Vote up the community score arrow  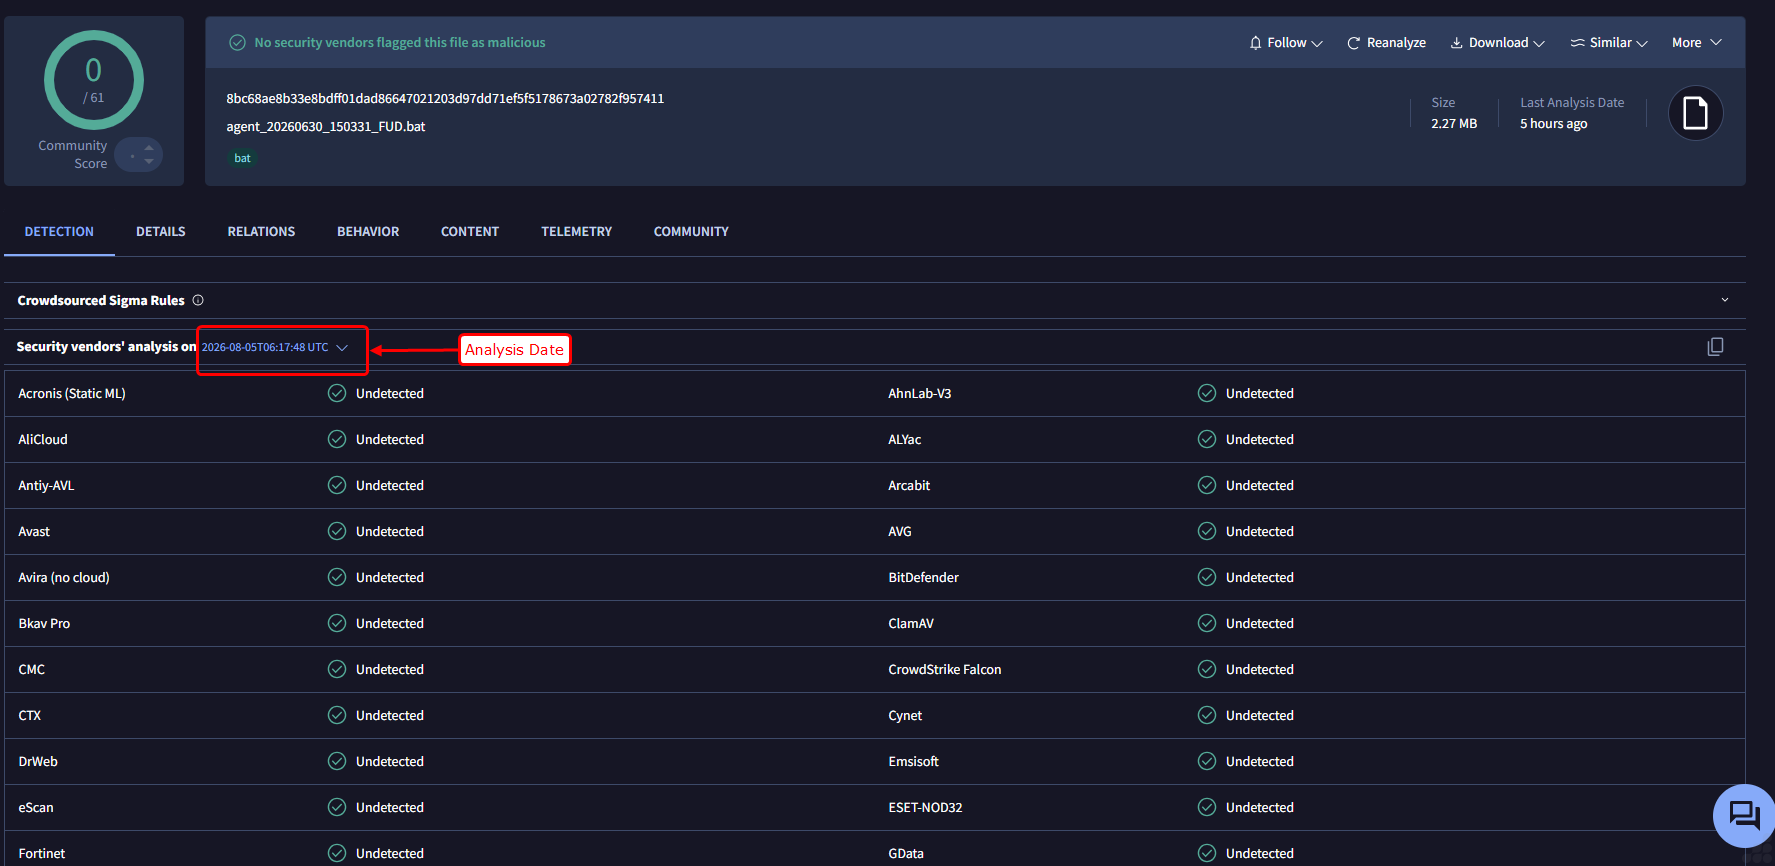click(x=149, y=148)
